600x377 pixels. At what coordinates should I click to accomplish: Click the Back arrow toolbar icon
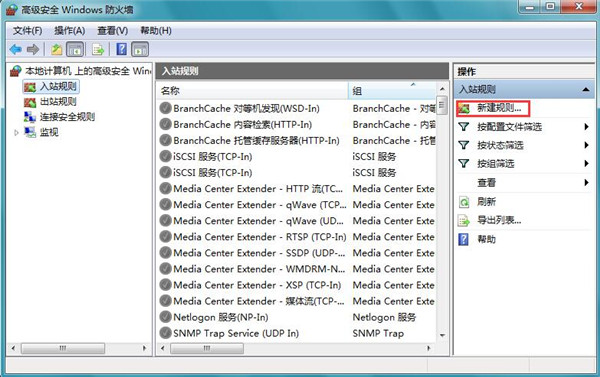point(16,49)
